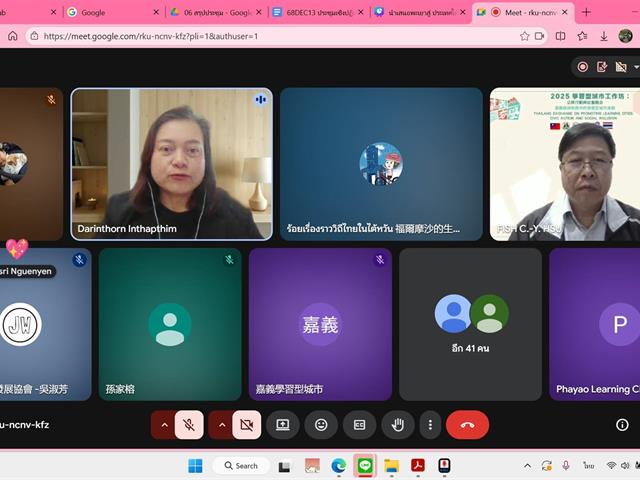This screenshot has height=480, width=640.
Task: Expand audio settings arrow beside microphone
Action: pos(164,425)
